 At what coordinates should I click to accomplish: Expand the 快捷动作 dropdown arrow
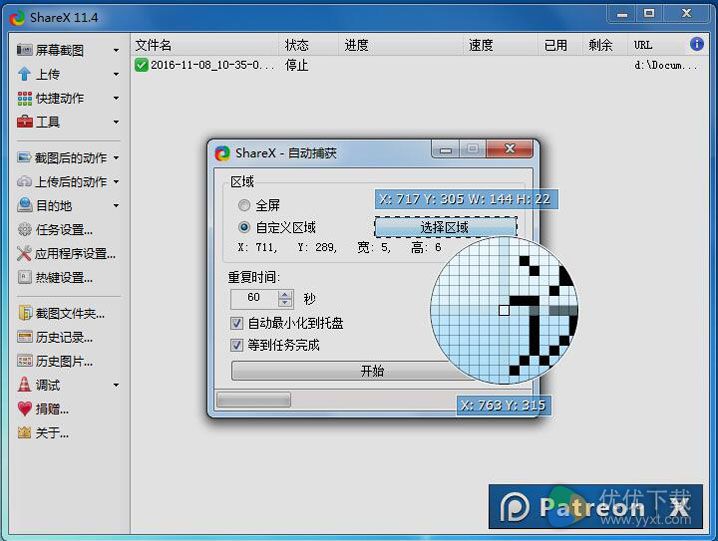click(116, 98)
